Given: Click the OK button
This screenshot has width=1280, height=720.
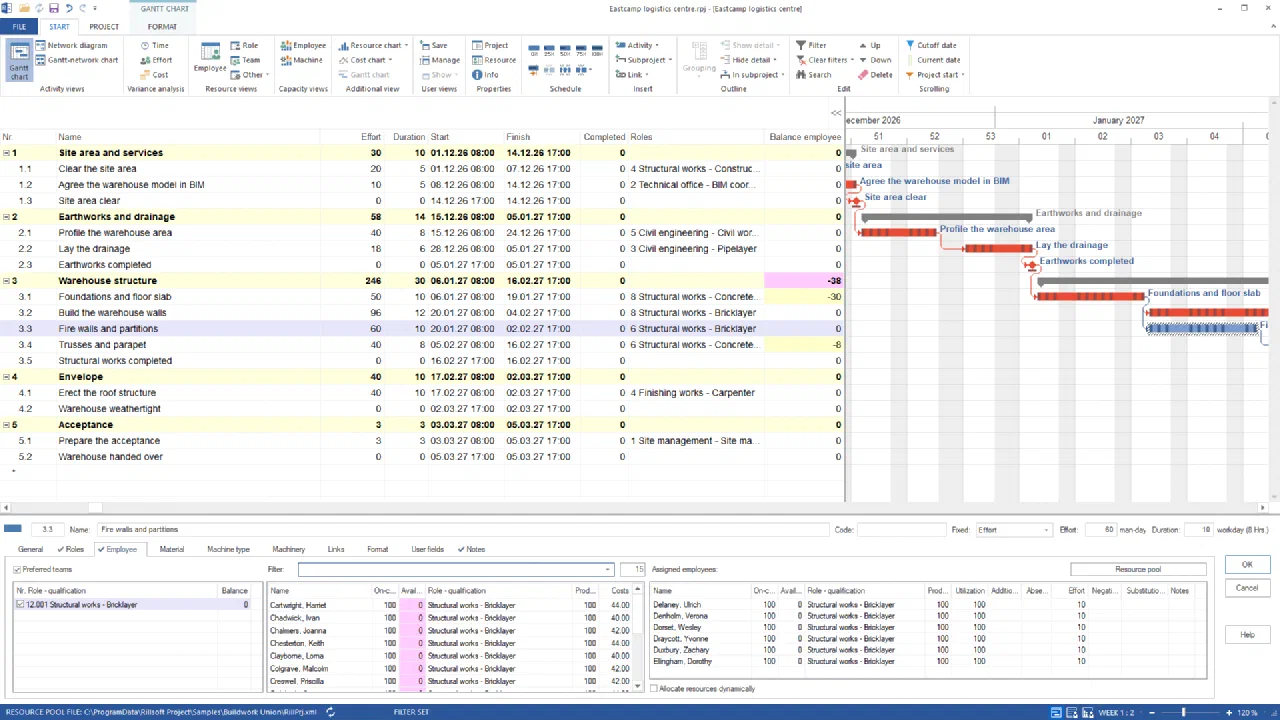Looking at the screenshot, I should pyautogui.click(x=1247, y=565).
